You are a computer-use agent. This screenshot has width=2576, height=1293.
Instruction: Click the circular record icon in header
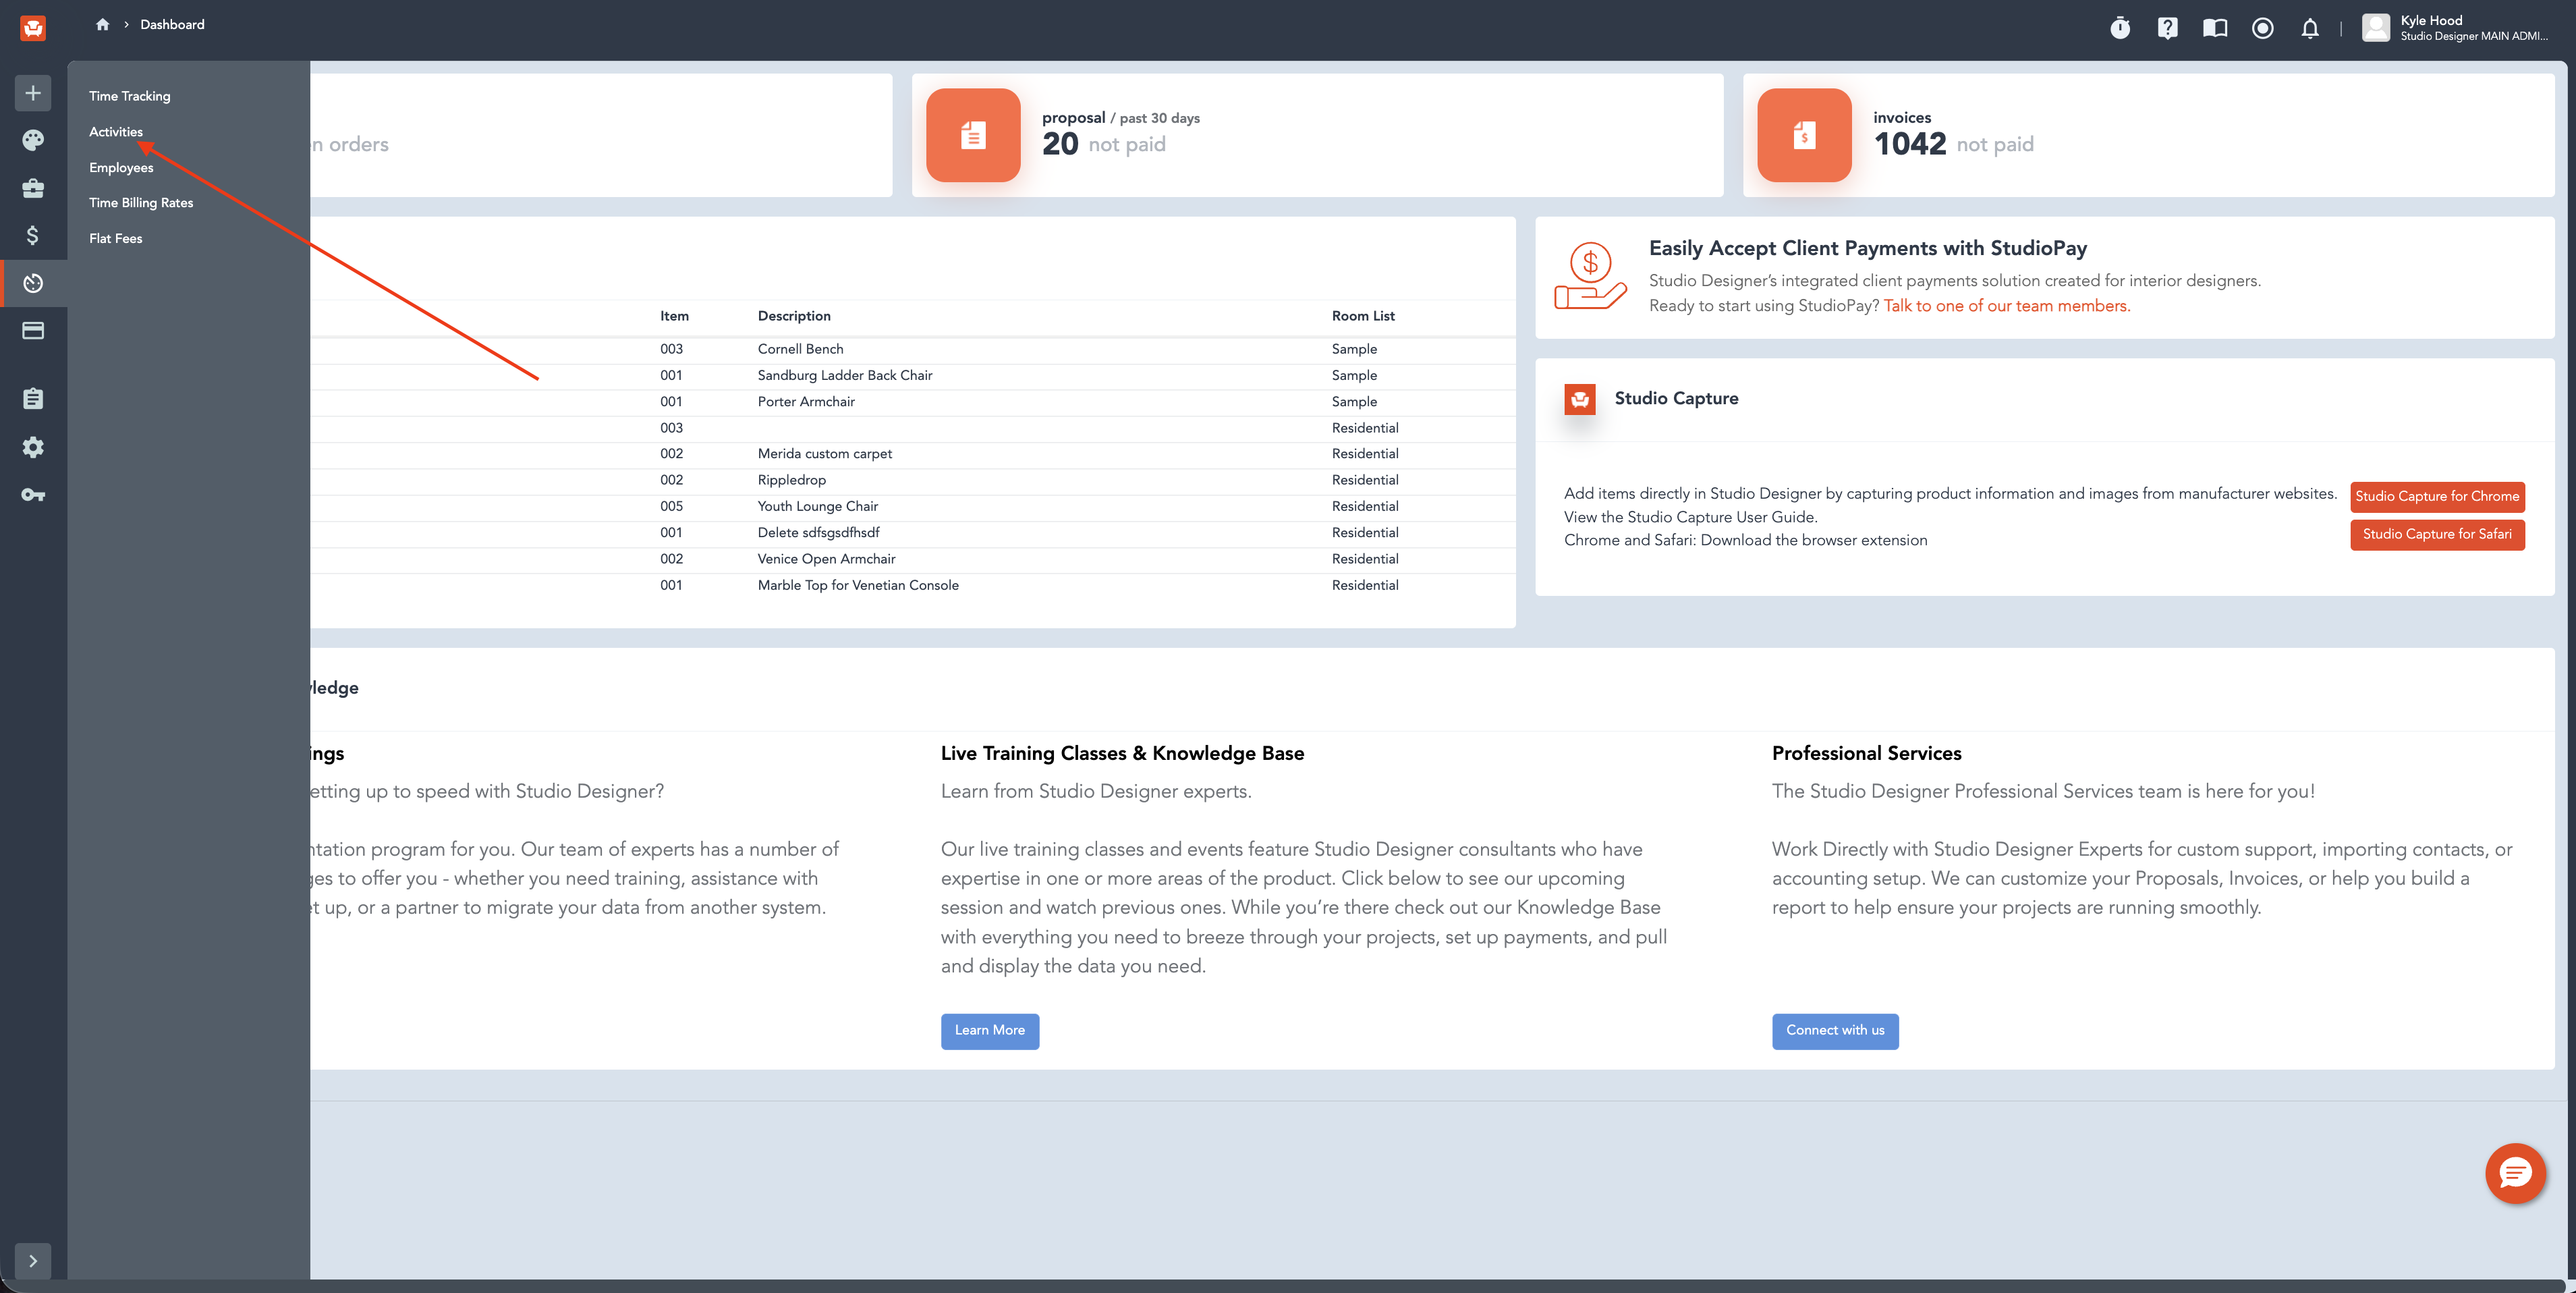[x=2262, y=28]
